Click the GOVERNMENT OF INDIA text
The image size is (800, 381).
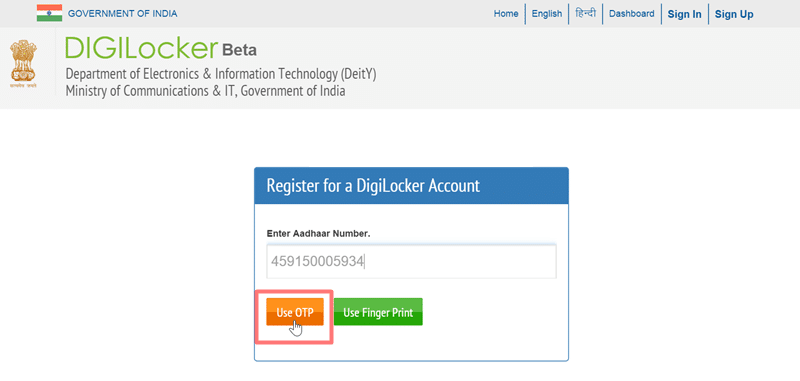122,14
